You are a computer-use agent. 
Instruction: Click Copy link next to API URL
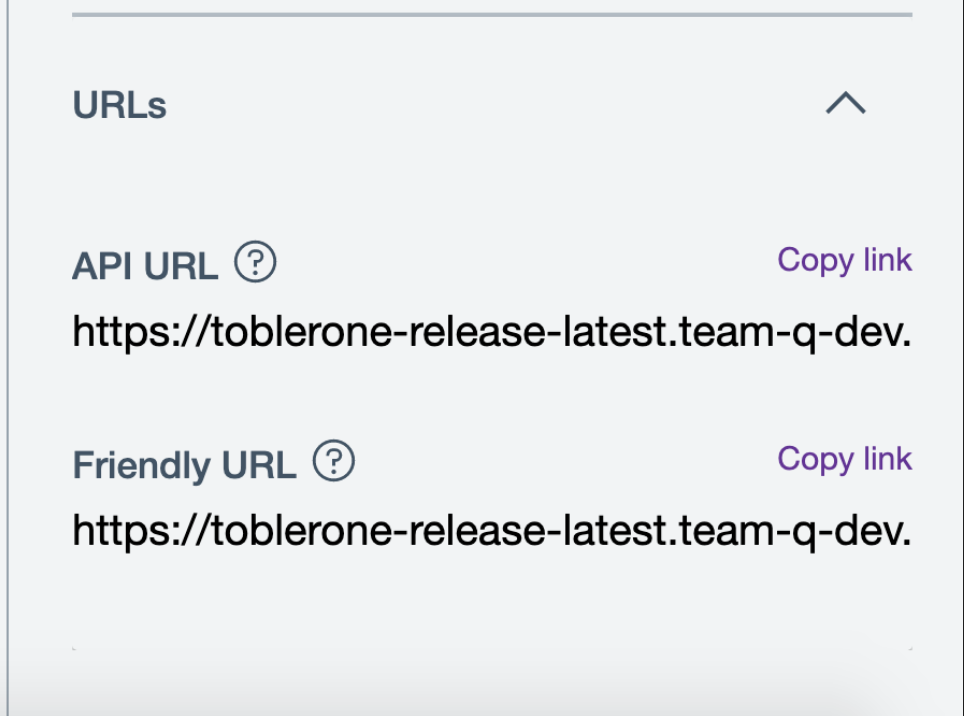pyautogui.click(x=845, y=260)
